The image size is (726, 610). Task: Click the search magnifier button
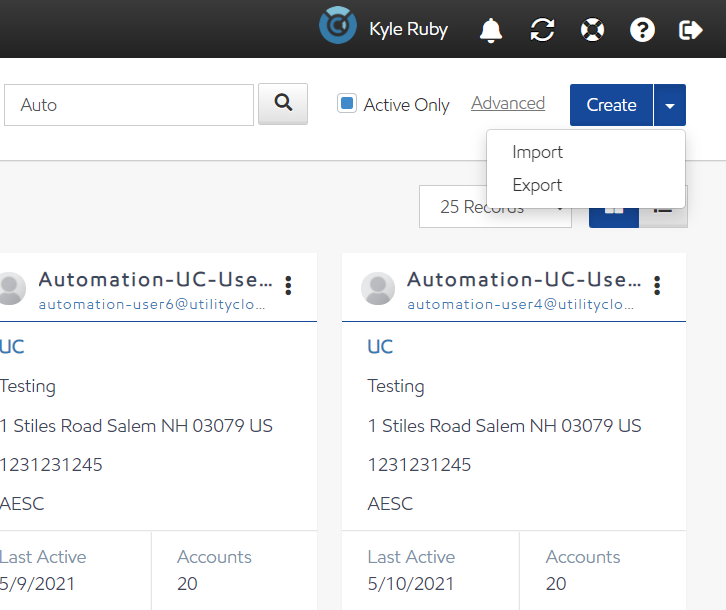(x=283, y=104)
